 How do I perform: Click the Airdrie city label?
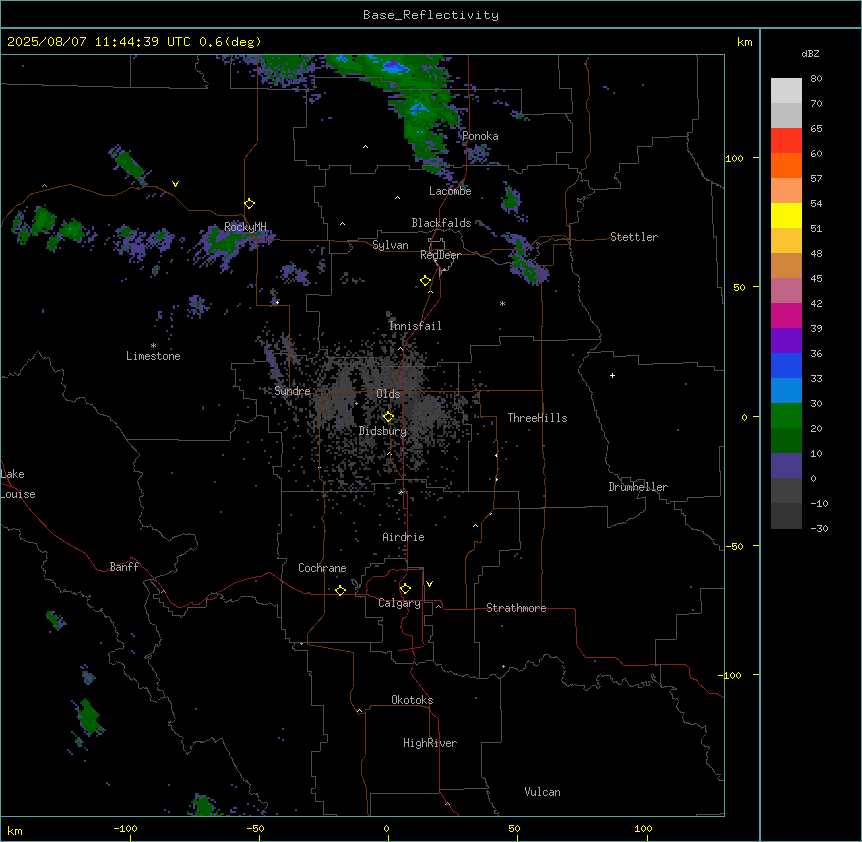[404, 537]
